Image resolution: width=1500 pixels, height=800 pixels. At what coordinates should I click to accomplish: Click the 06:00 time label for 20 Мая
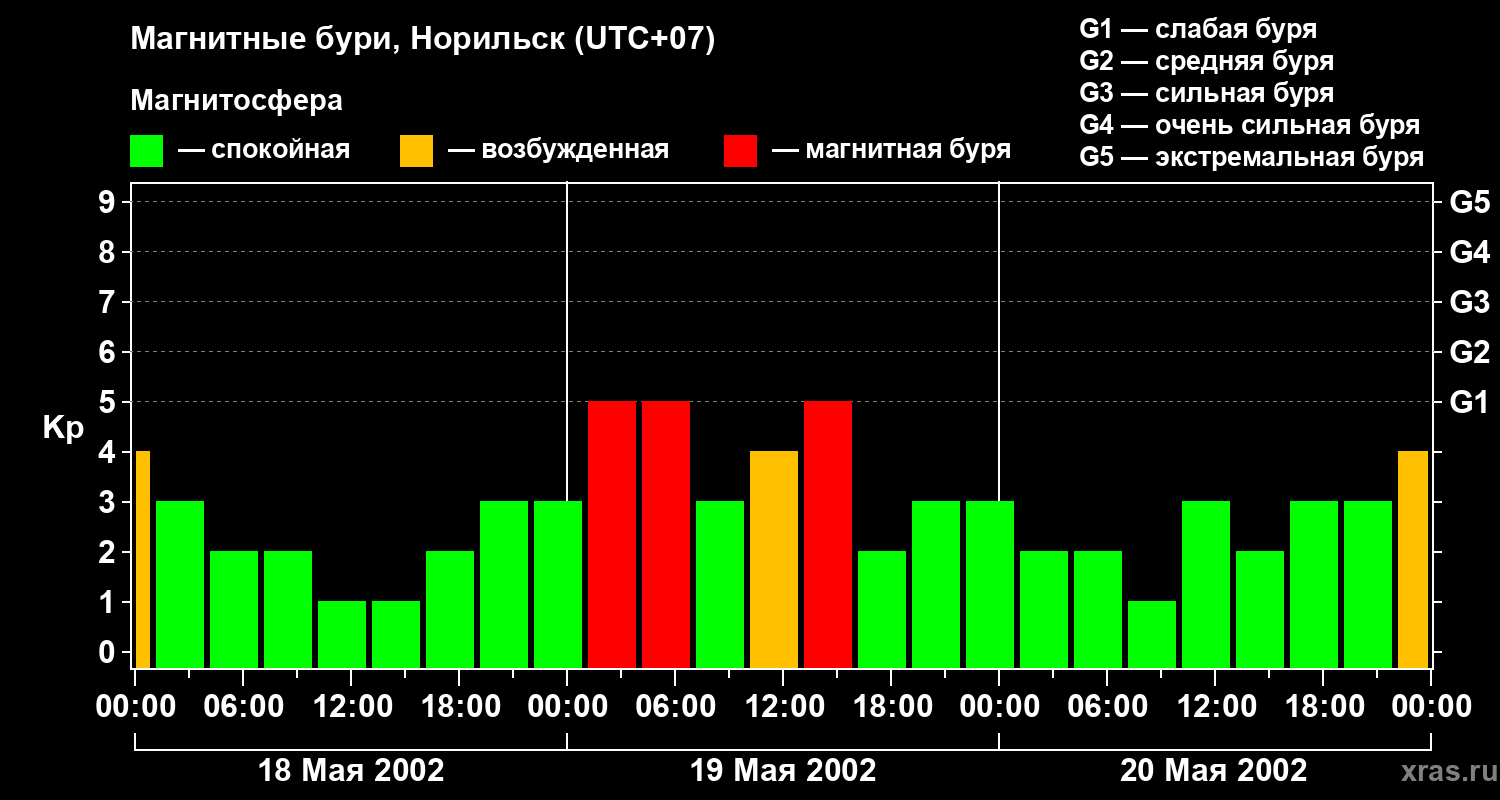coord(1107,707)
